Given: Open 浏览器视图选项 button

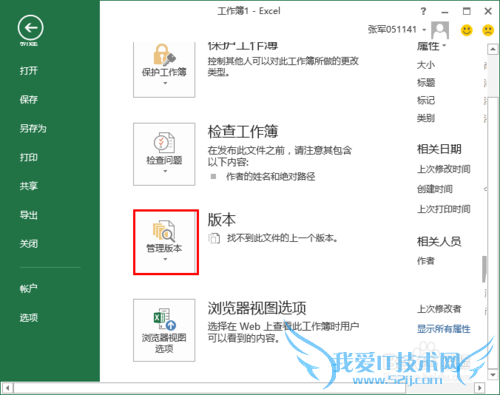Looking at the screenshot, I should pyautogui.click(x=164, y=330).
